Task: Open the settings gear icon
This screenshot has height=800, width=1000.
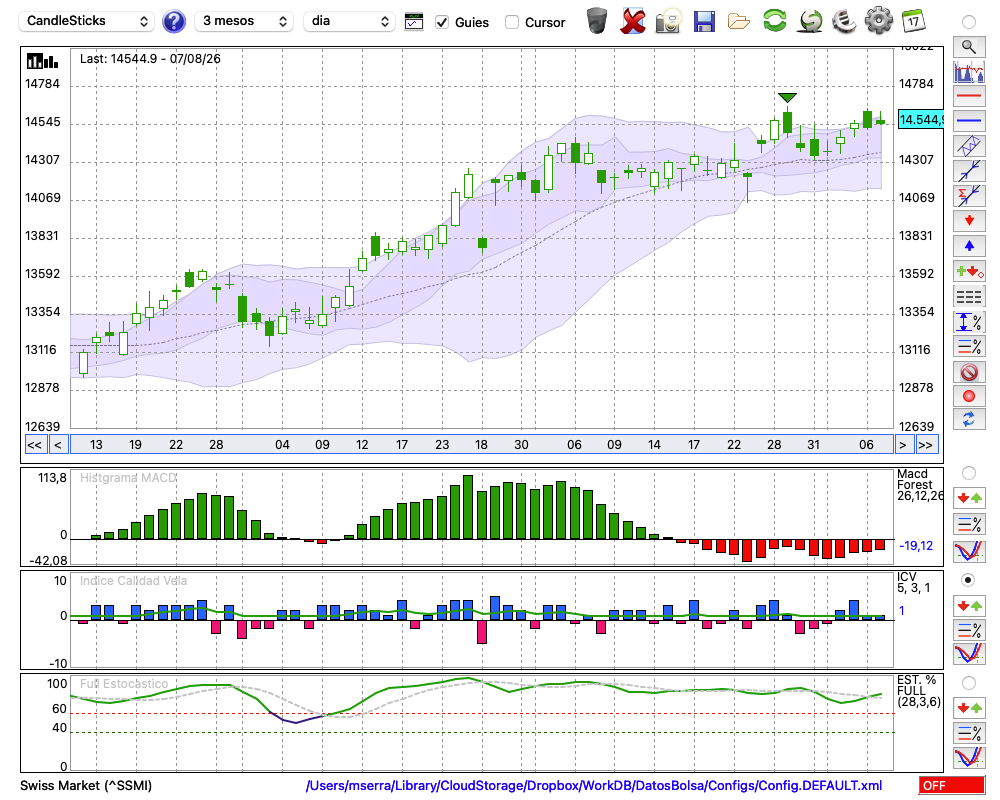Action: coord(878,21)
